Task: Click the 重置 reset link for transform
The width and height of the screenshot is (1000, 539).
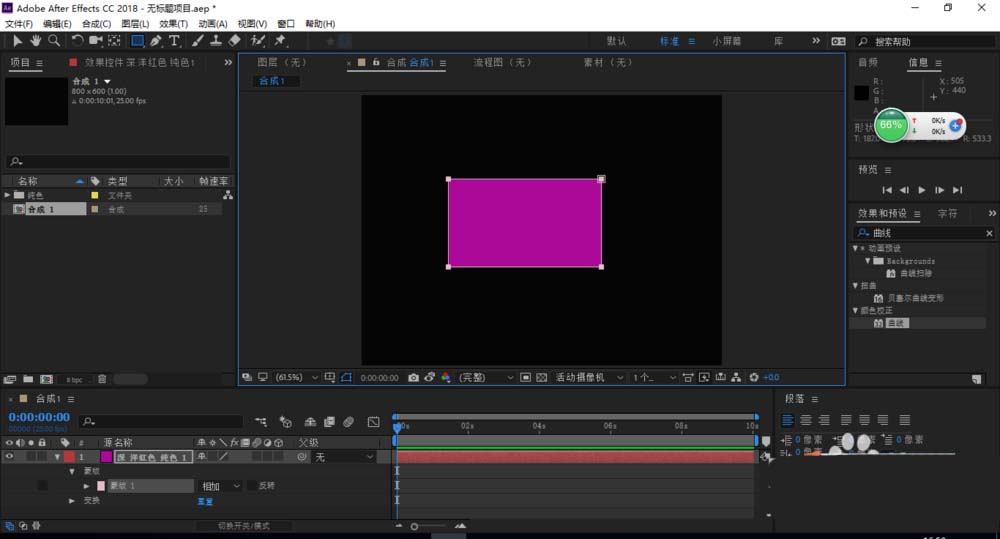Action: coord(205,501)
